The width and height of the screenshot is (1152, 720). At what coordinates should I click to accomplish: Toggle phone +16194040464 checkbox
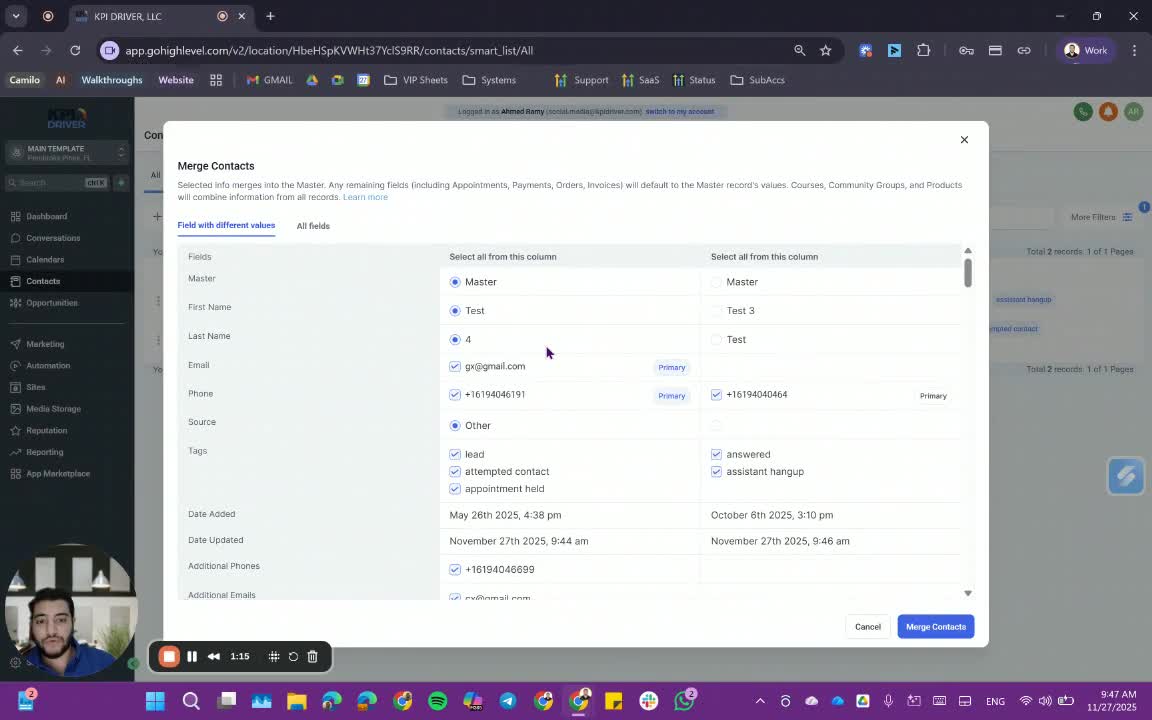tap(716, 395)
